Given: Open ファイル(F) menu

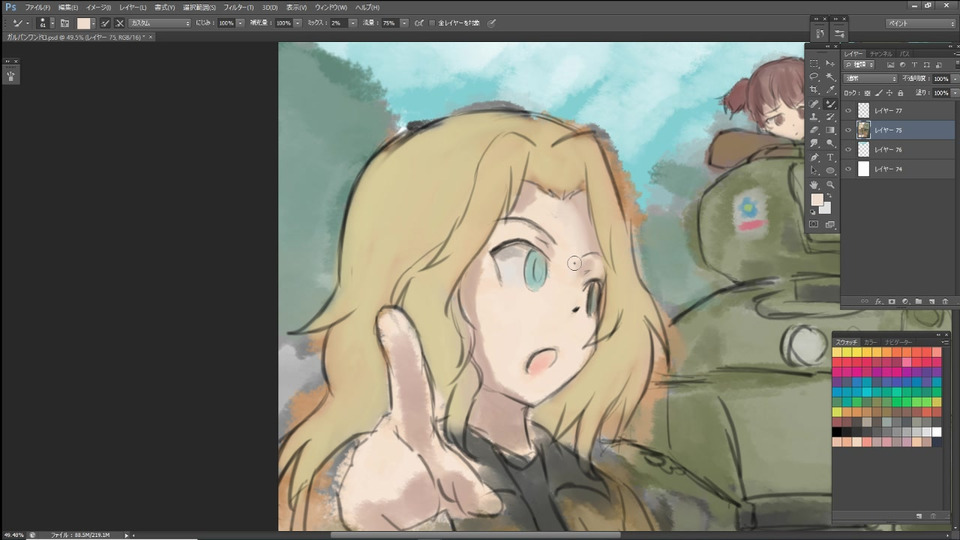Looking at the screenshot, I should [x=37, y=7].
